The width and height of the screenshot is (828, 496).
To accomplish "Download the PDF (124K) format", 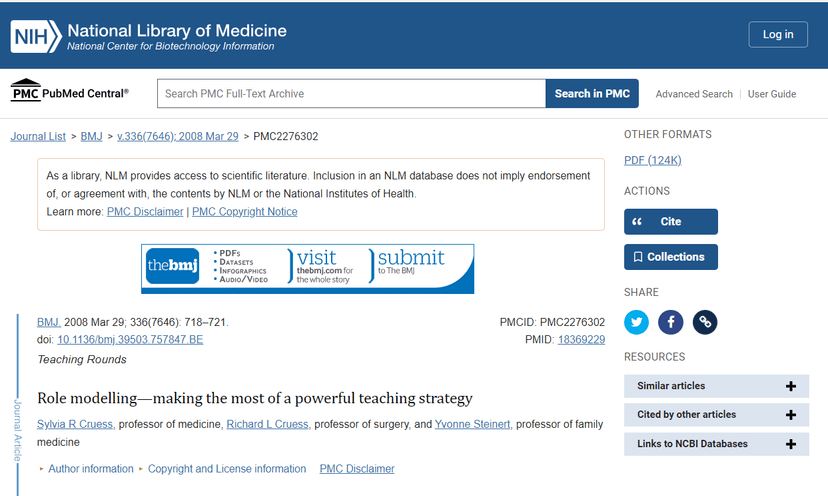I will point(652,160).
